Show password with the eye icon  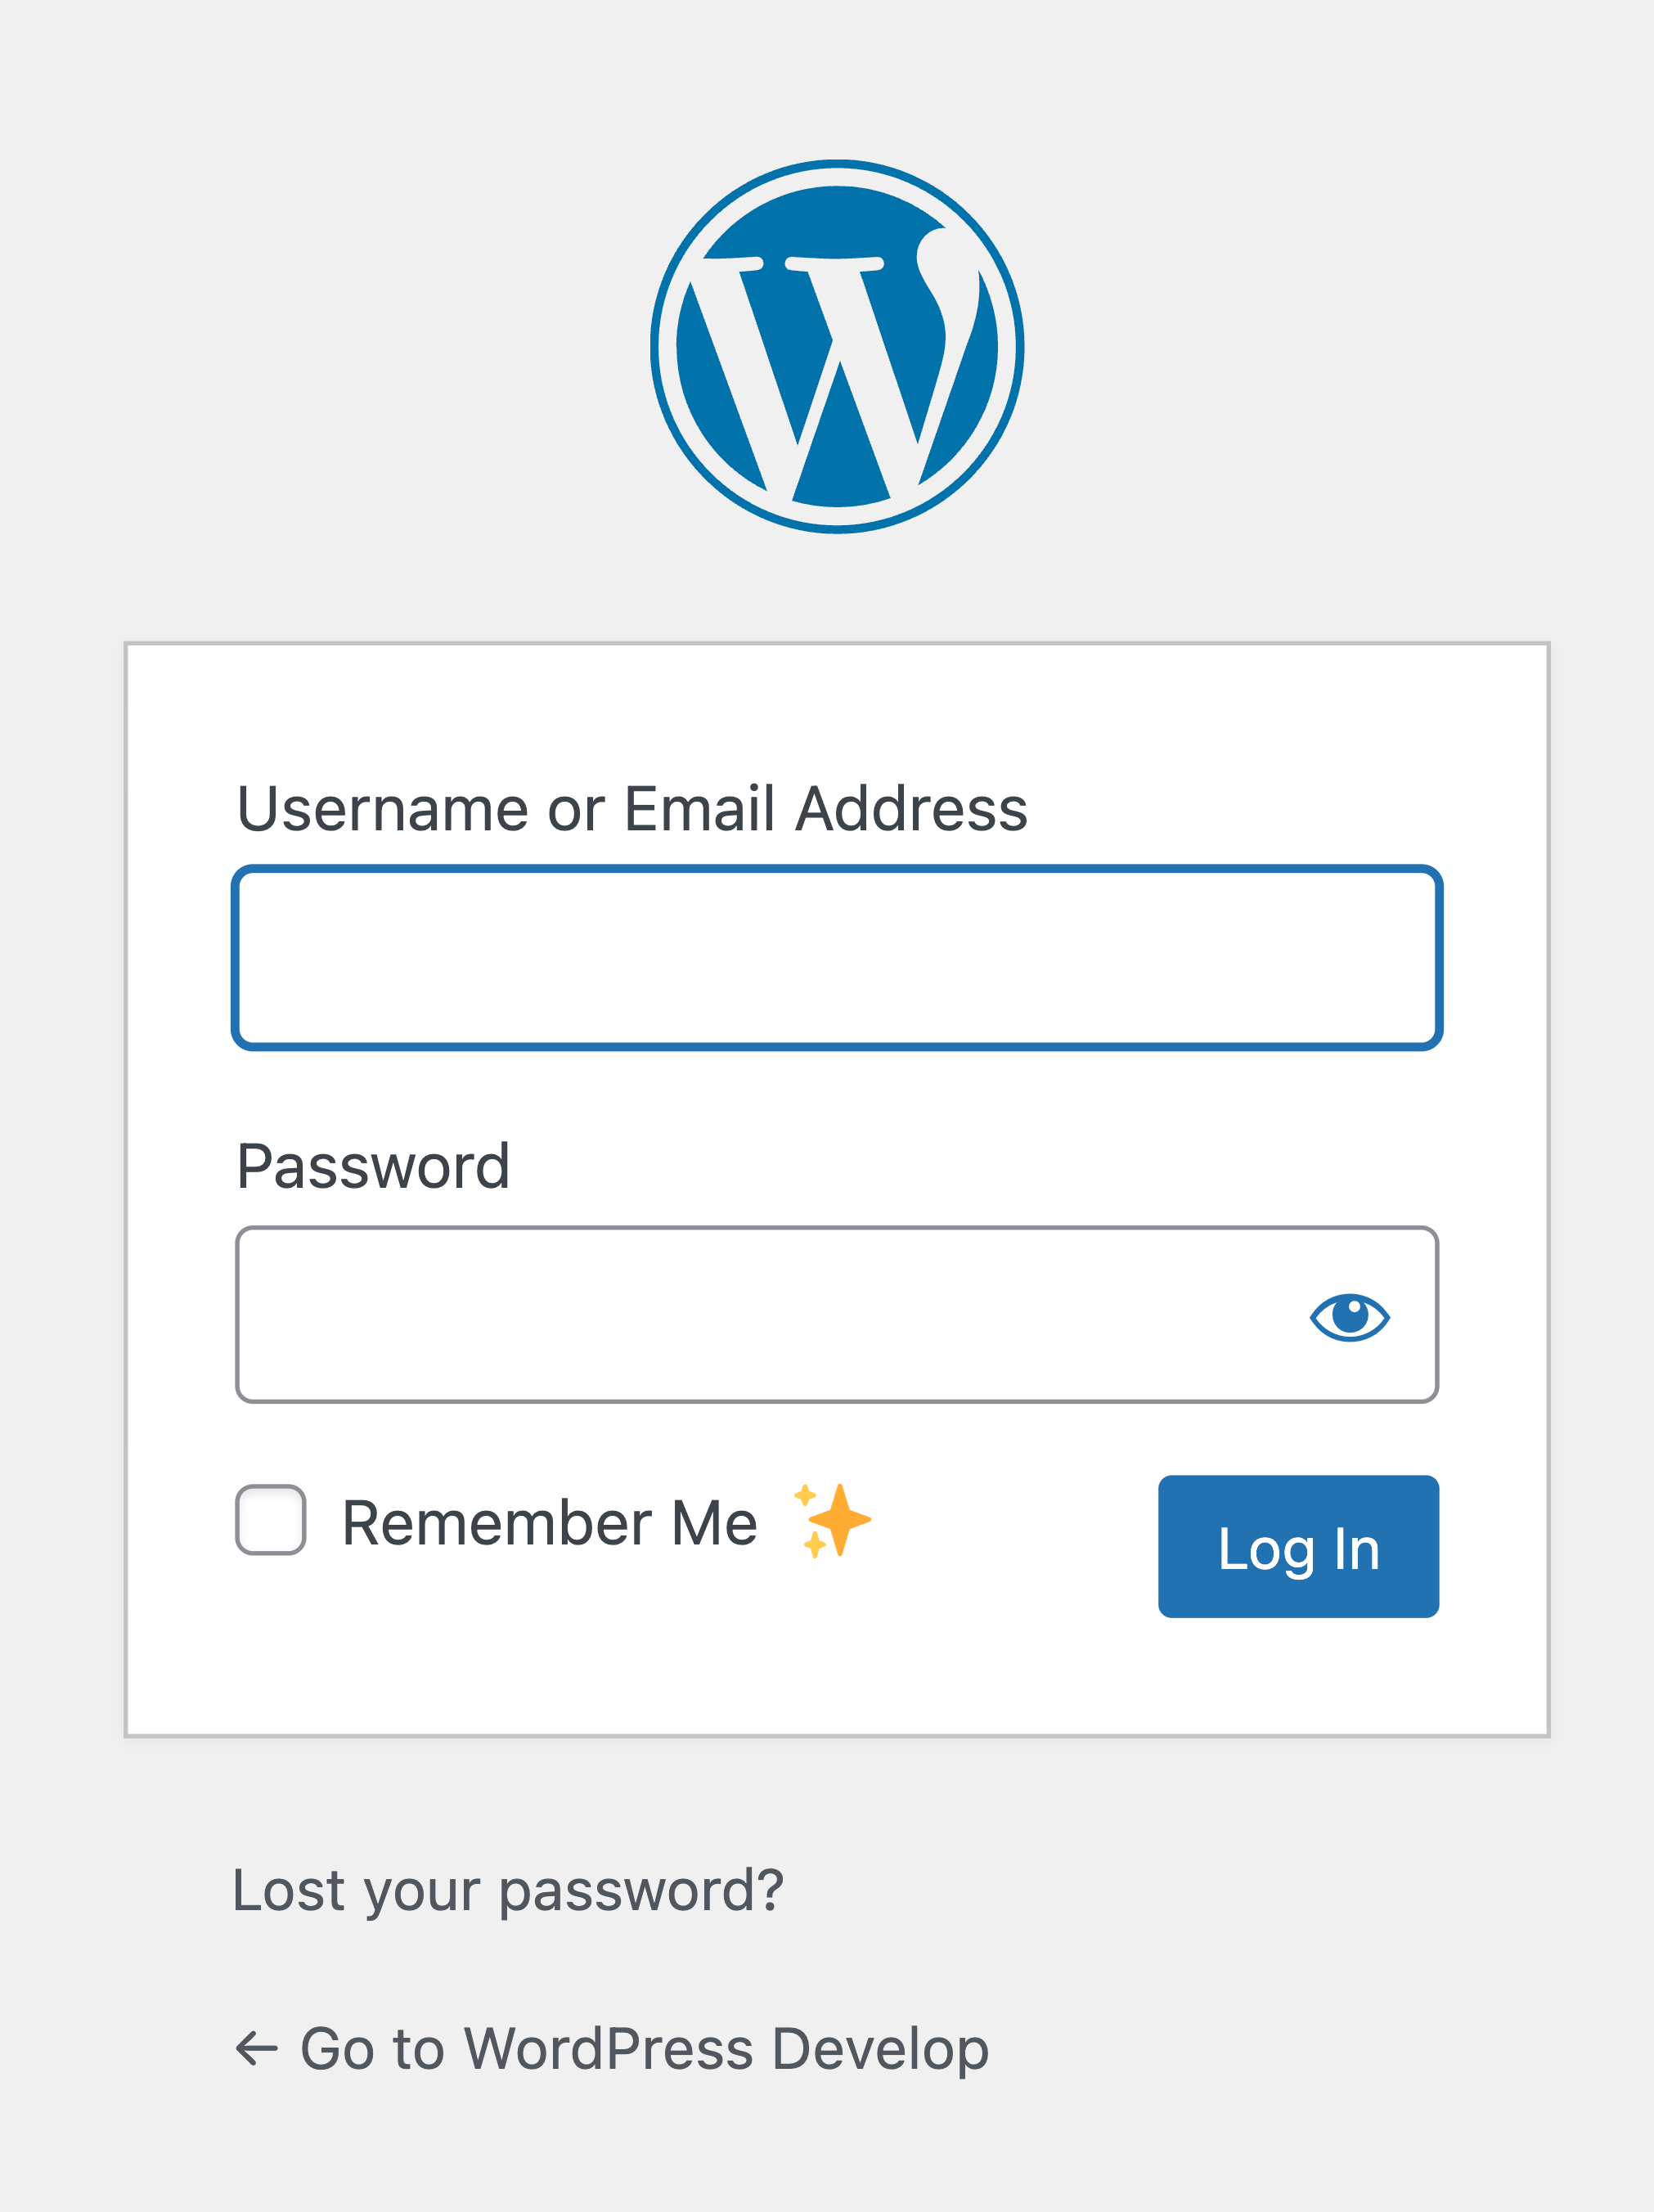[x=1349, y=1316]
